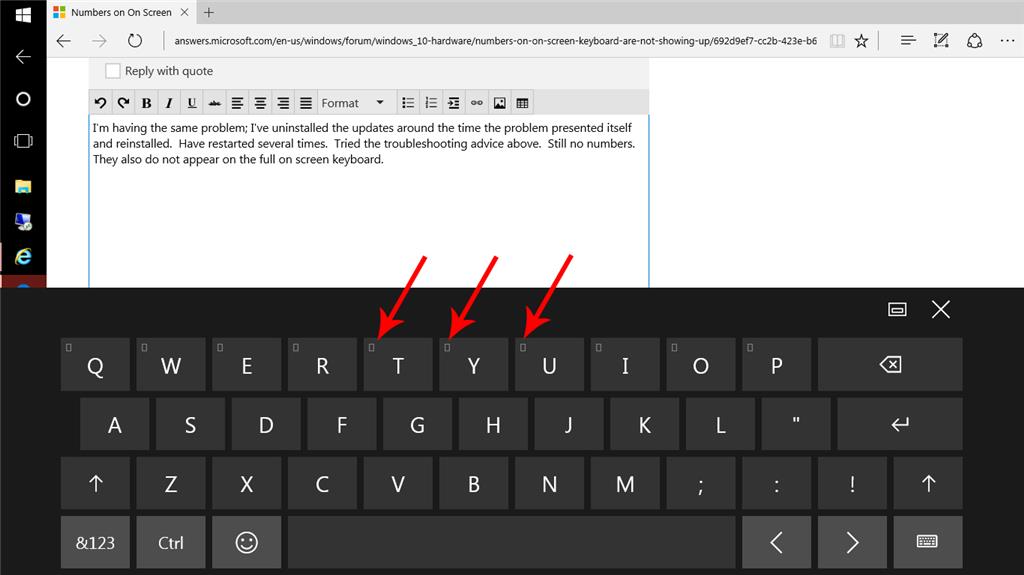
Task: Tap the M key
Action: coord(625,483)
